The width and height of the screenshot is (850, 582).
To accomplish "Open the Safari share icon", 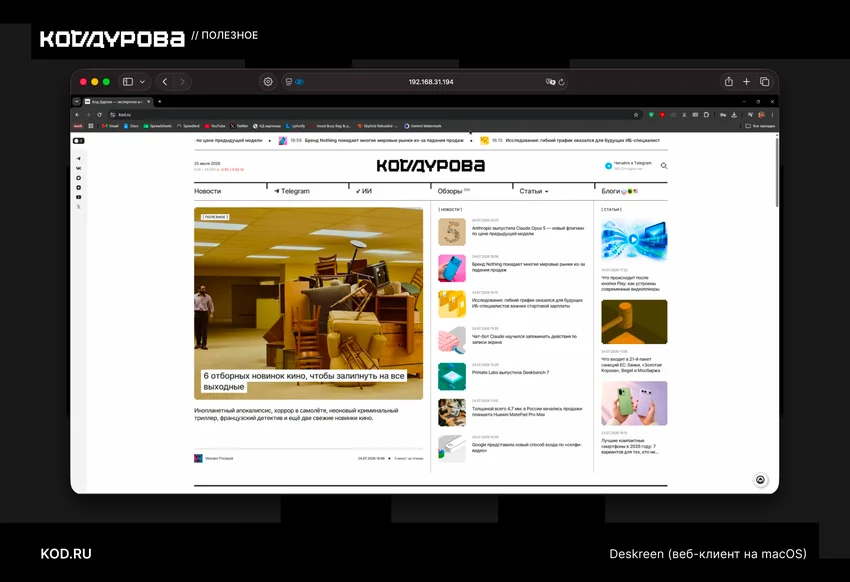I will pos(729,81).
